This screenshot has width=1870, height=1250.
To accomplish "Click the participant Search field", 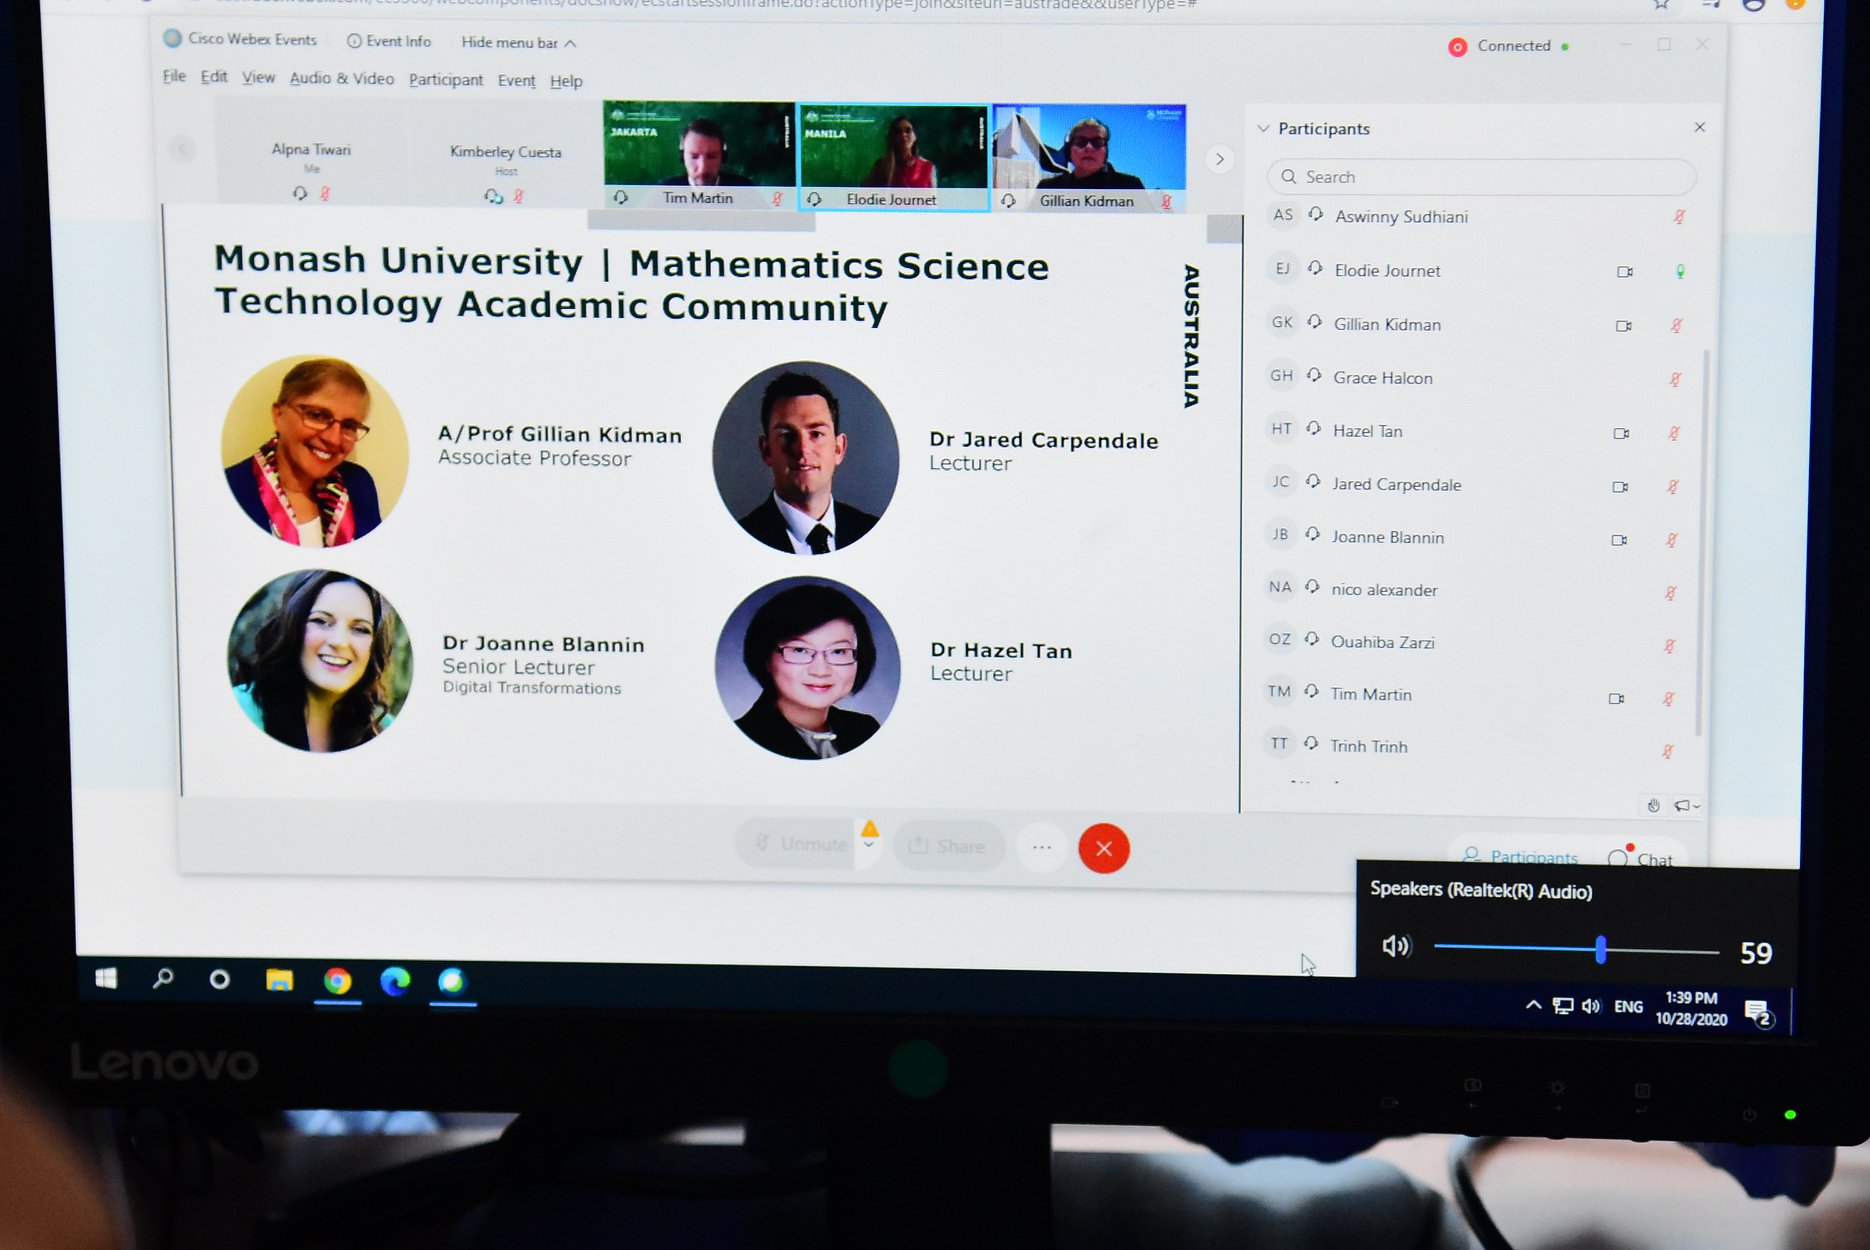I will [1481, 177].
